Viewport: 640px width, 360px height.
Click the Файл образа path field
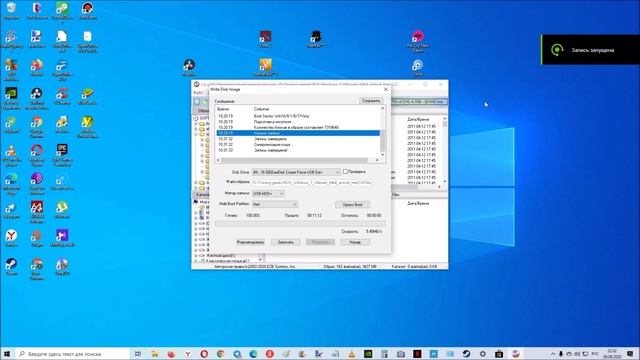pyautogui.click(x=312, y=182)
